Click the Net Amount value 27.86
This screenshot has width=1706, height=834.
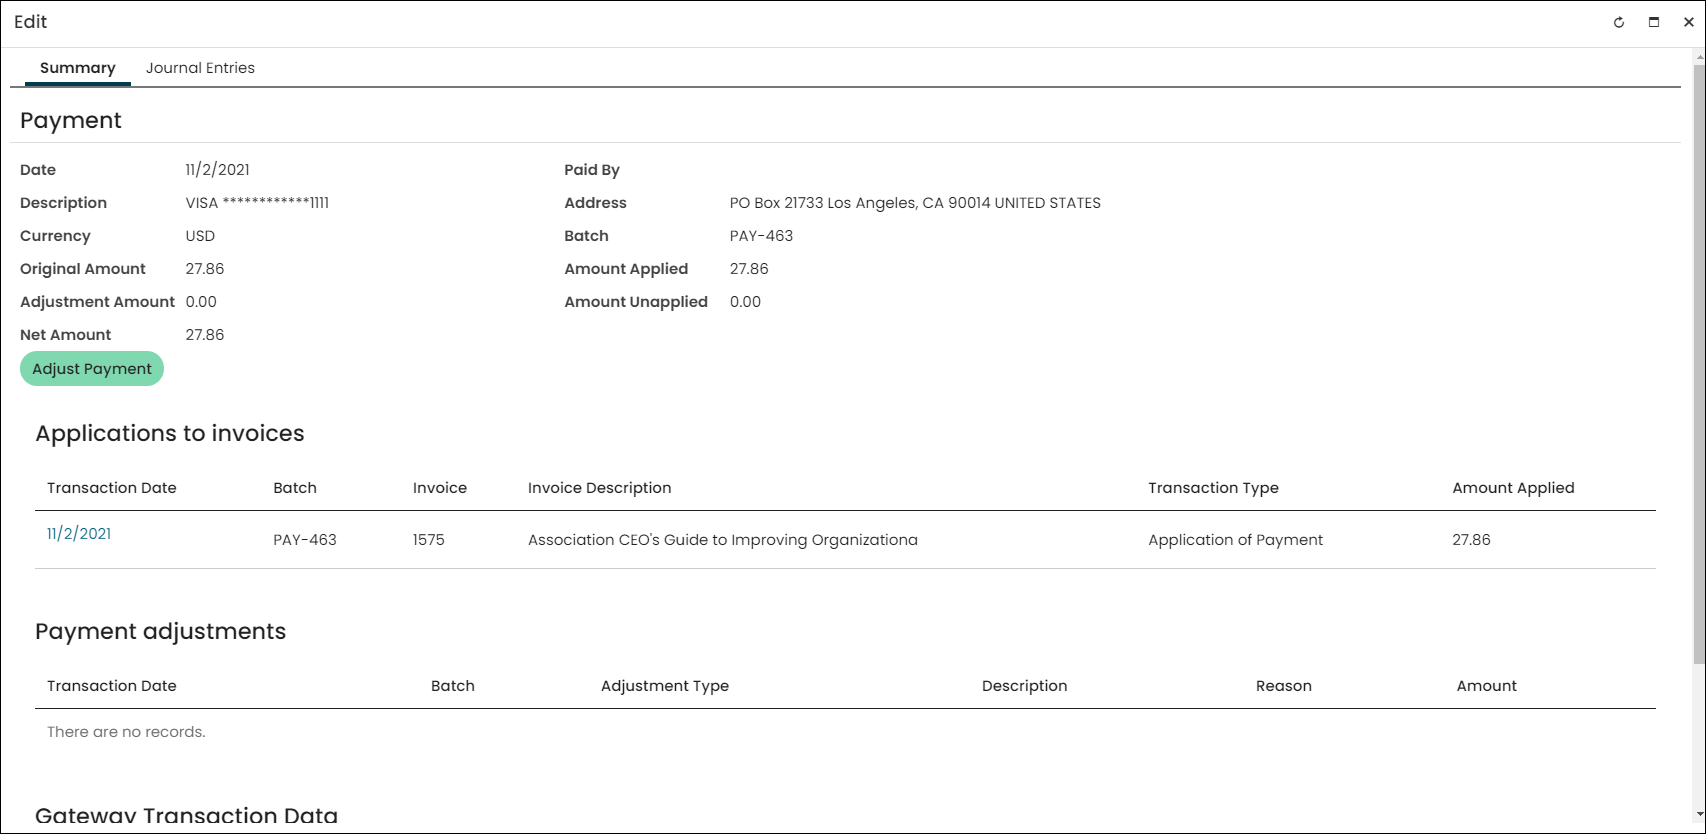coord(205,335)
